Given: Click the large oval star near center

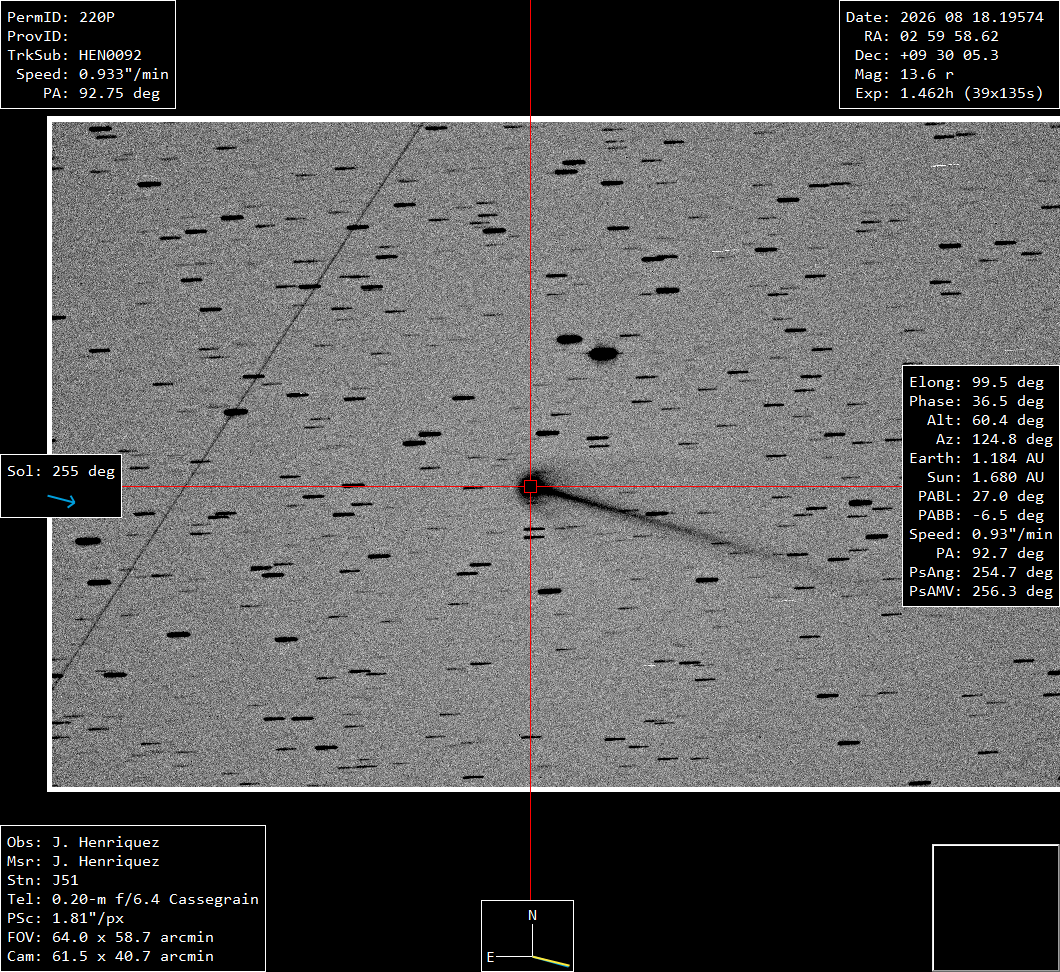Looking at the screenshot, I should coord(602,354).
